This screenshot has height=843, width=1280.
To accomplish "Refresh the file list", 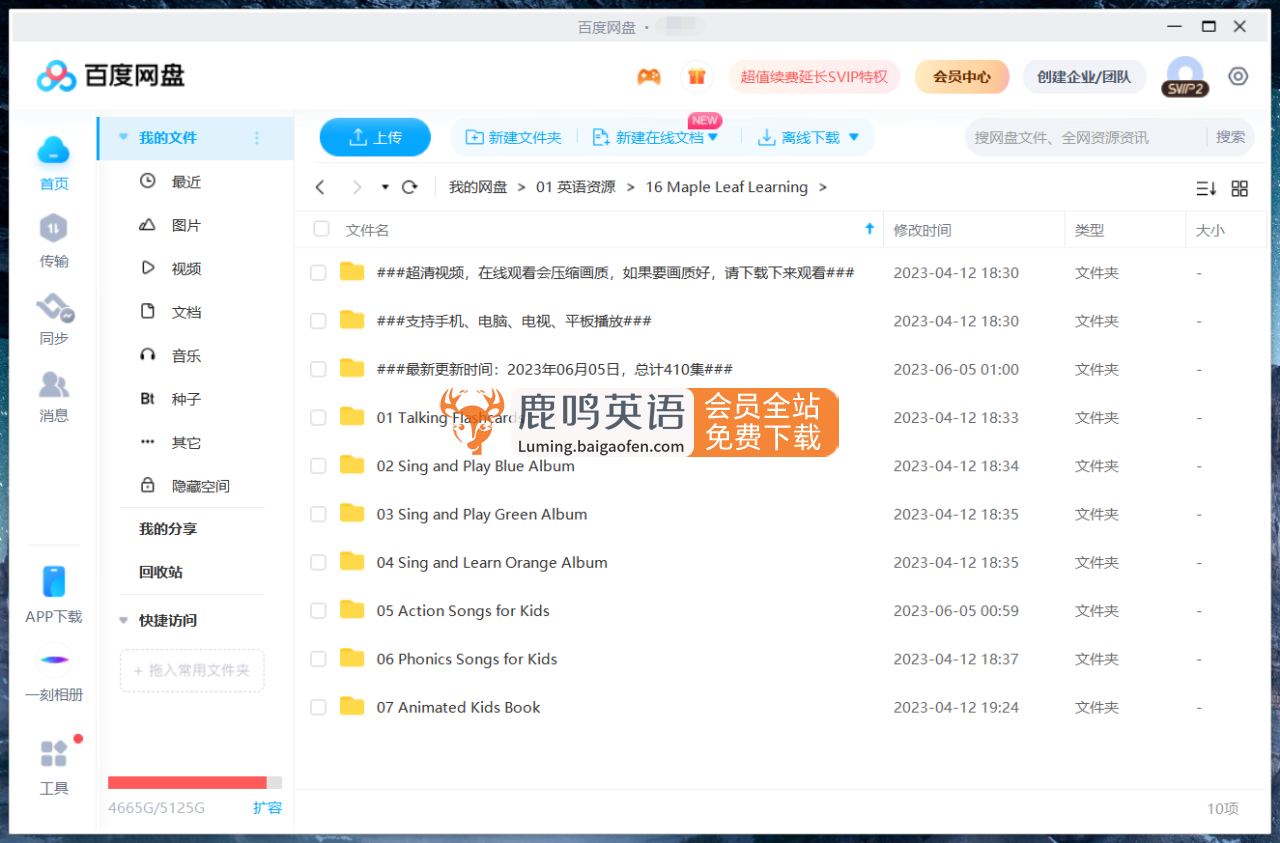I will tap(409, 187).
